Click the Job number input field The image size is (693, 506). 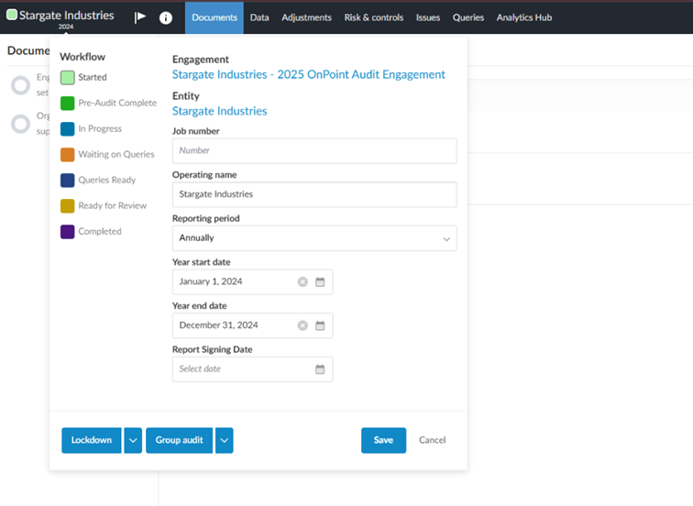click(x=314, y=151)
